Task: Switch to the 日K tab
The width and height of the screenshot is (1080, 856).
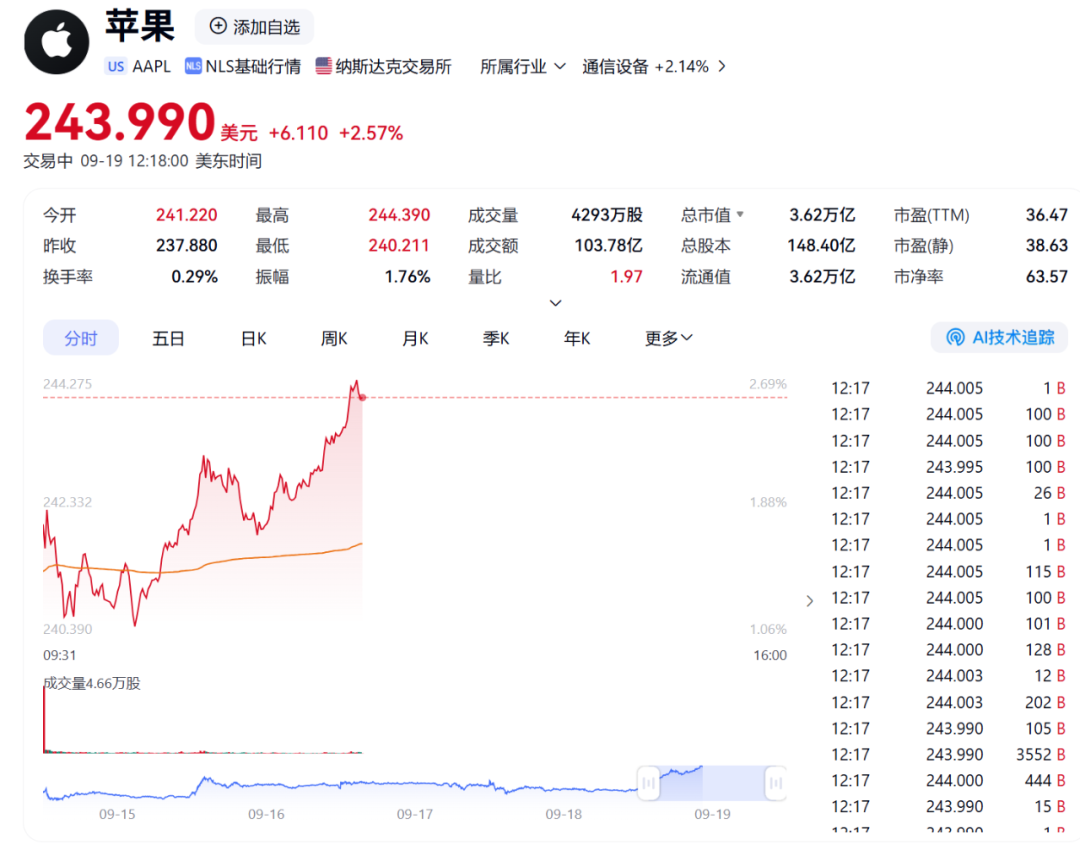Action: pyautogui.click(x=254, y=338)
